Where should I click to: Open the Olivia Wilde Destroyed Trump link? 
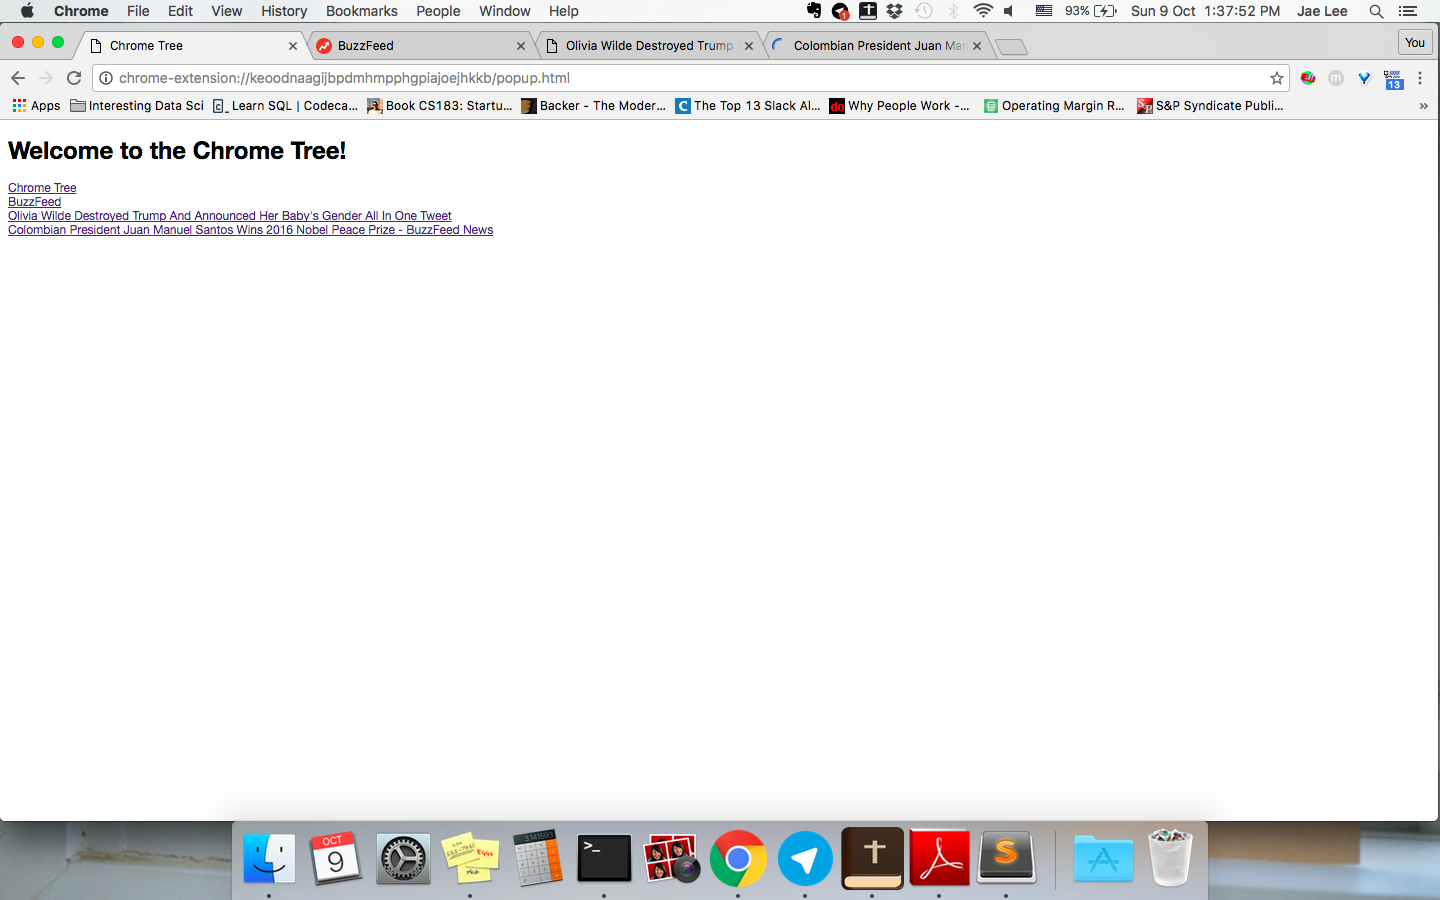[x=230, y=216]
